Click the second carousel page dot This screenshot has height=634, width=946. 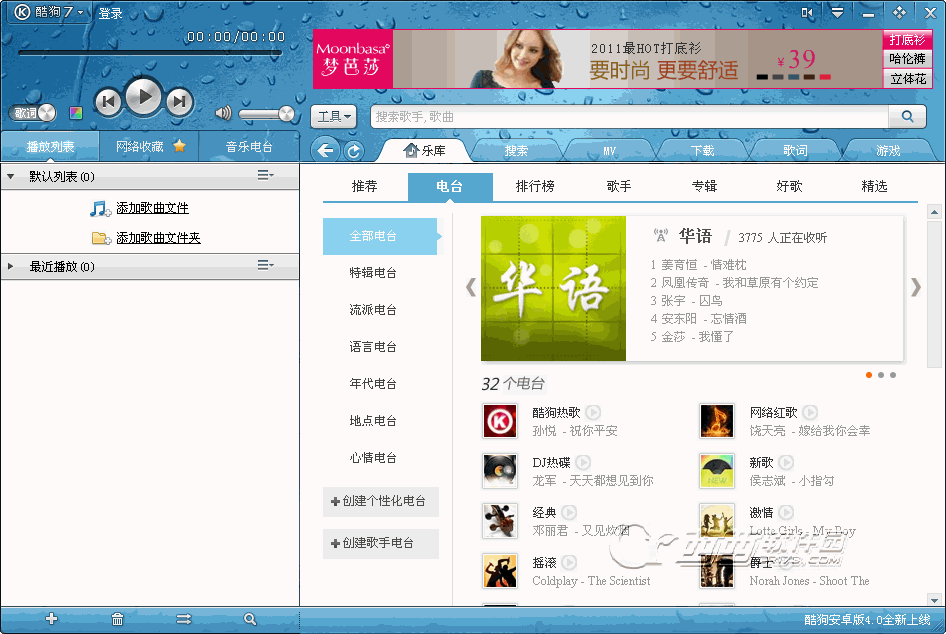pos(881,375)
